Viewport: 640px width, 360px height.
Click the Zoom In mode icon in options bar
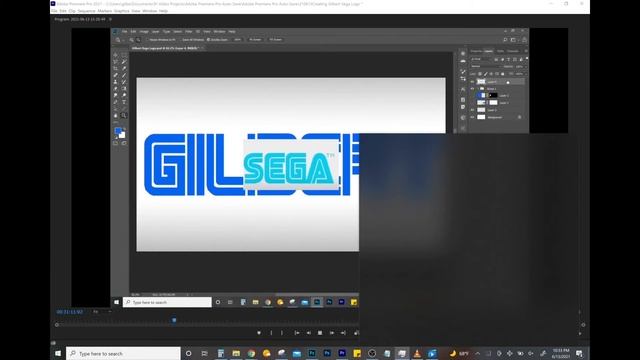click(131, 40)
